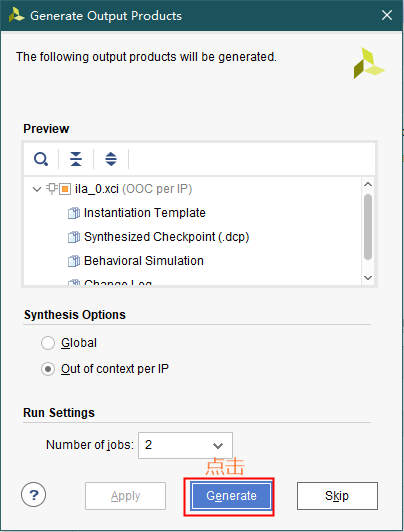
Task: Click the preview list scroll up arrow
Action: [368, 184]
